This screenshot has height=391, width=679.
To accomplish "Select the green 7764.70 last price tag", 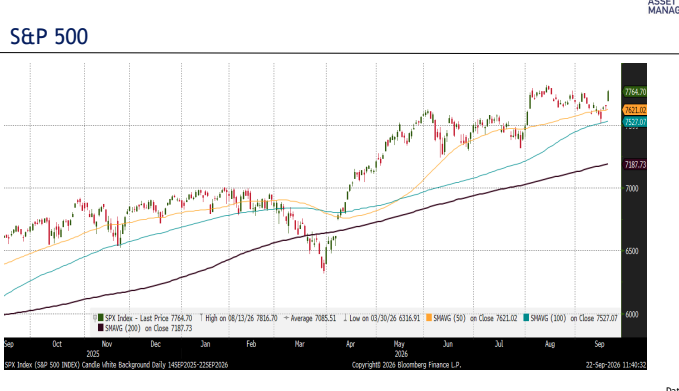I will point(635,92).
